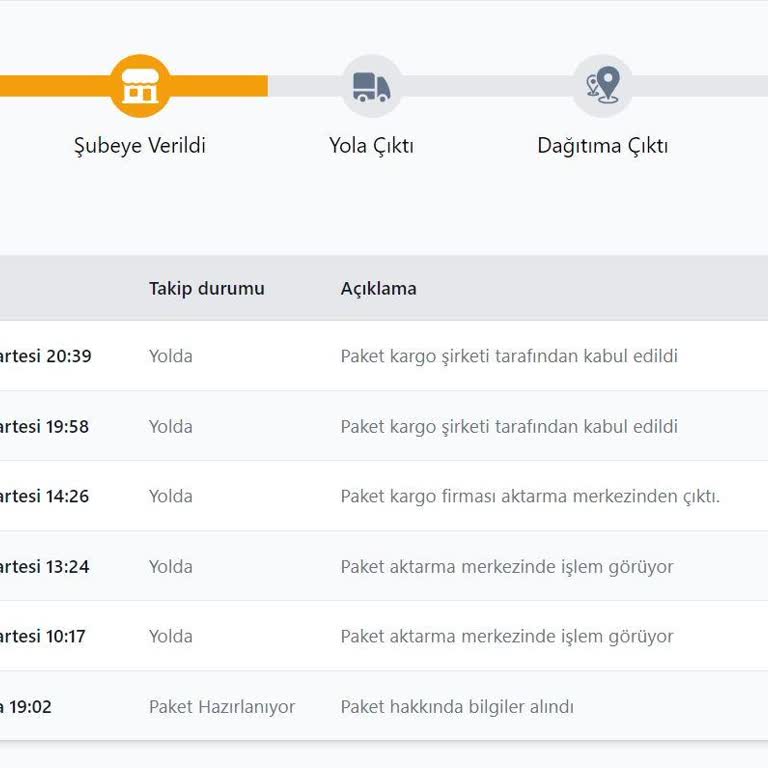Click the 13:24 row's işlem görüyor description

click(x=507, y=567)
